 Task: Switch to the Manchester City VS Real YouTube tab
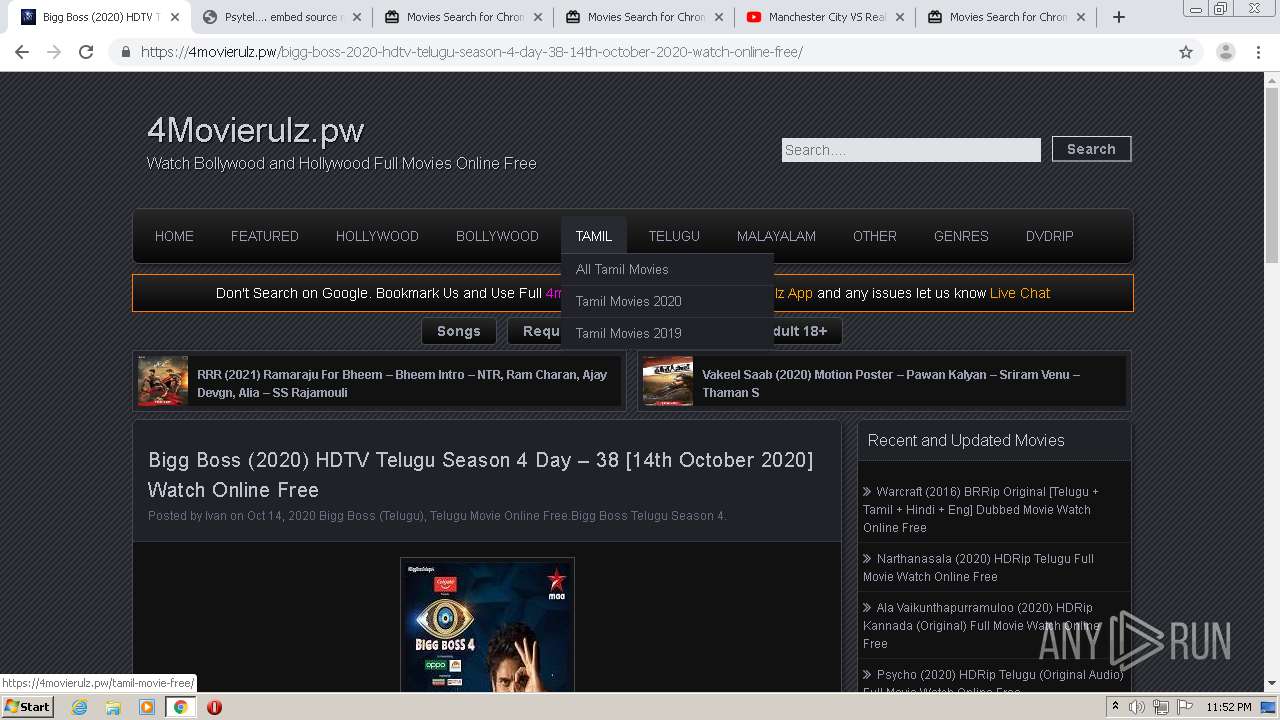pyautogui.click(x=824, y=17)
